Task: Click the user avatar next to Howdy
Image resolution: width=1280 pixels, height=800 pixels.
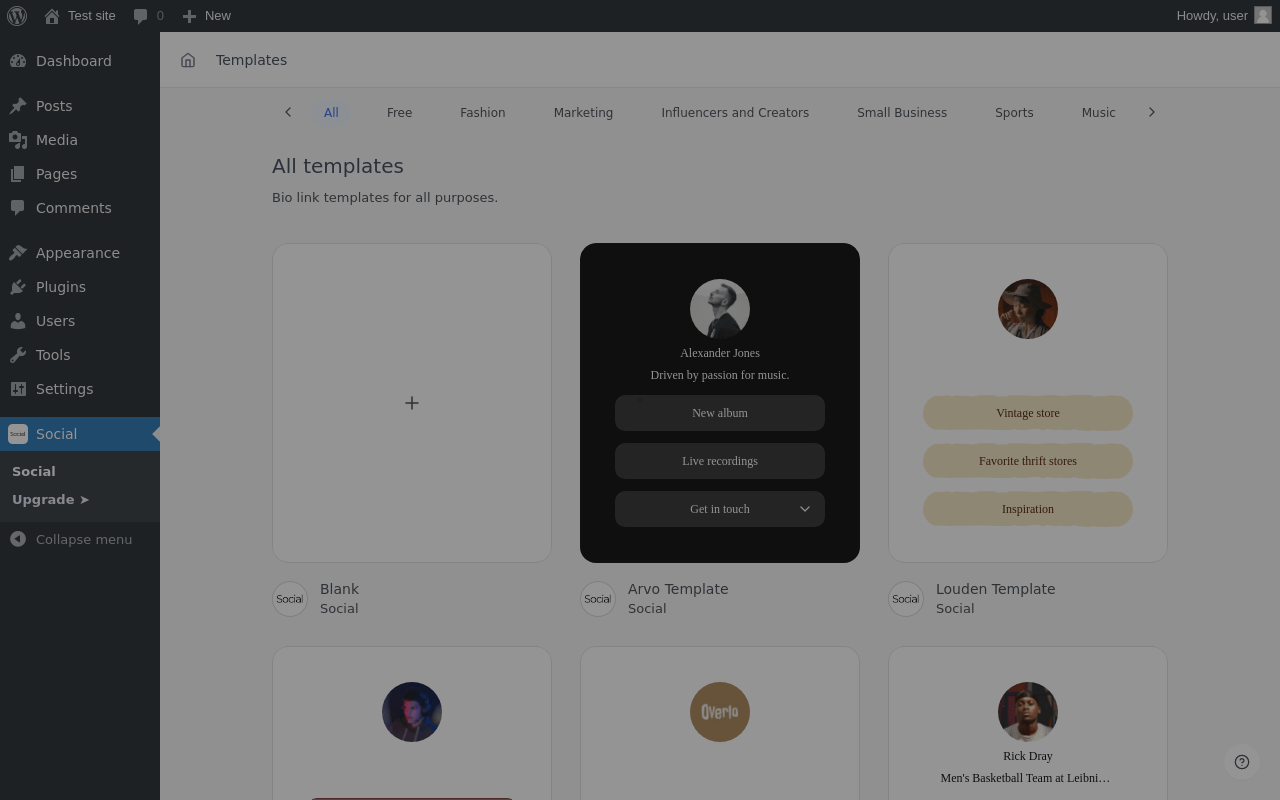Action: pyautogui.click(x=1263, y=15)
